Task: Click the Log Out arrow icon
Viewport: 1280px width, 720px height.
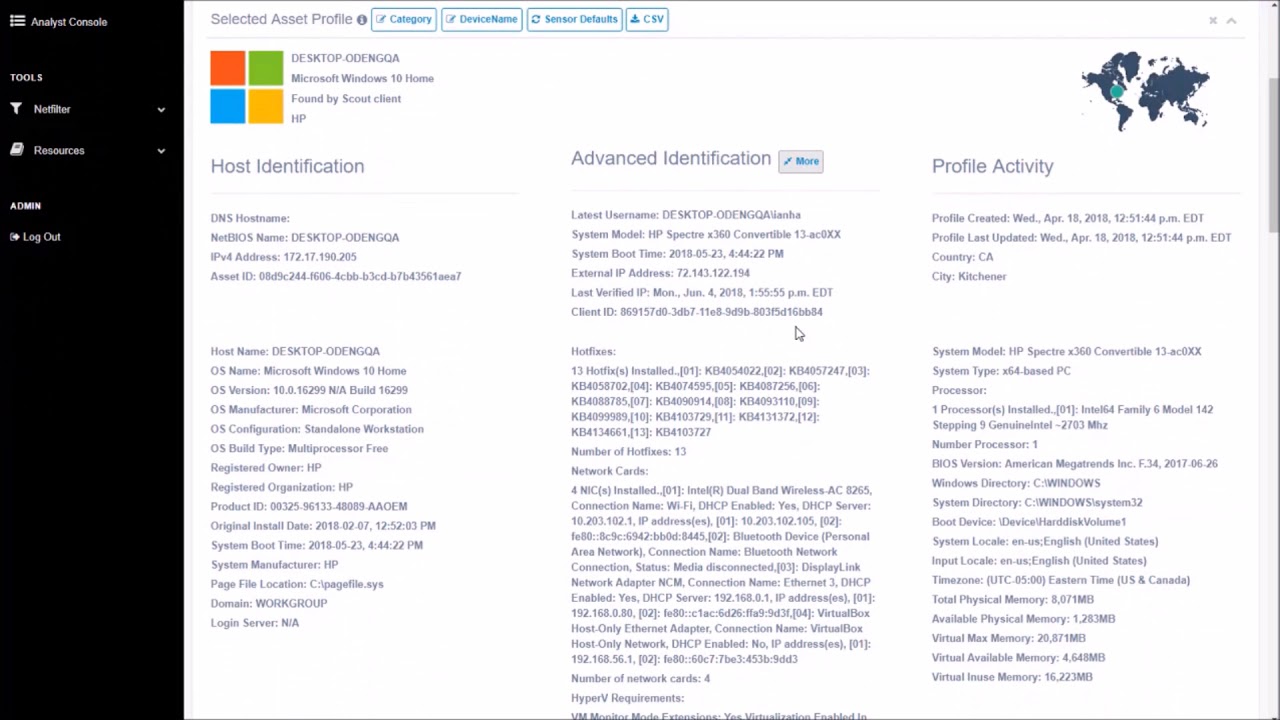Action: (x=15, y=237)
